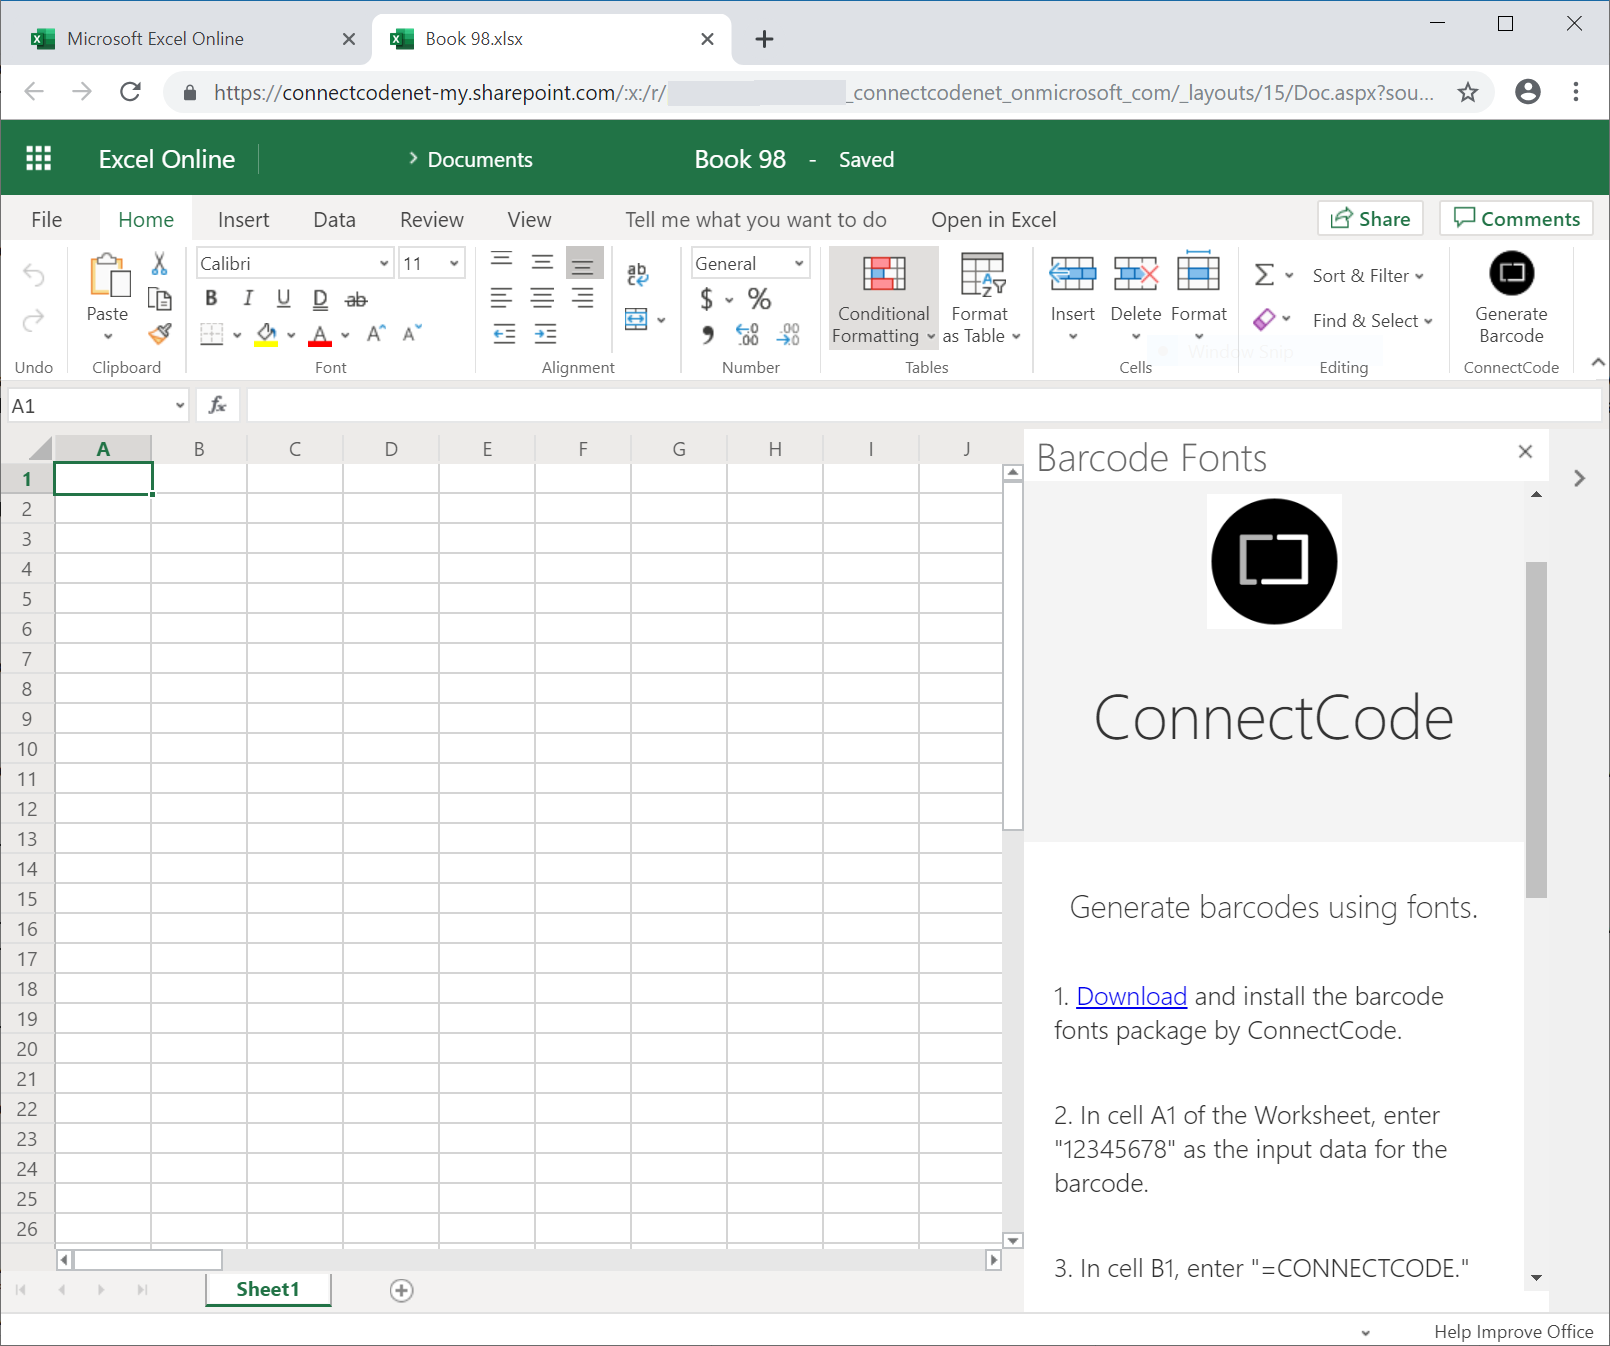Set Top Align vertical alignment
Viewport: 1610px width, 1346px height.
click(502, 262)
